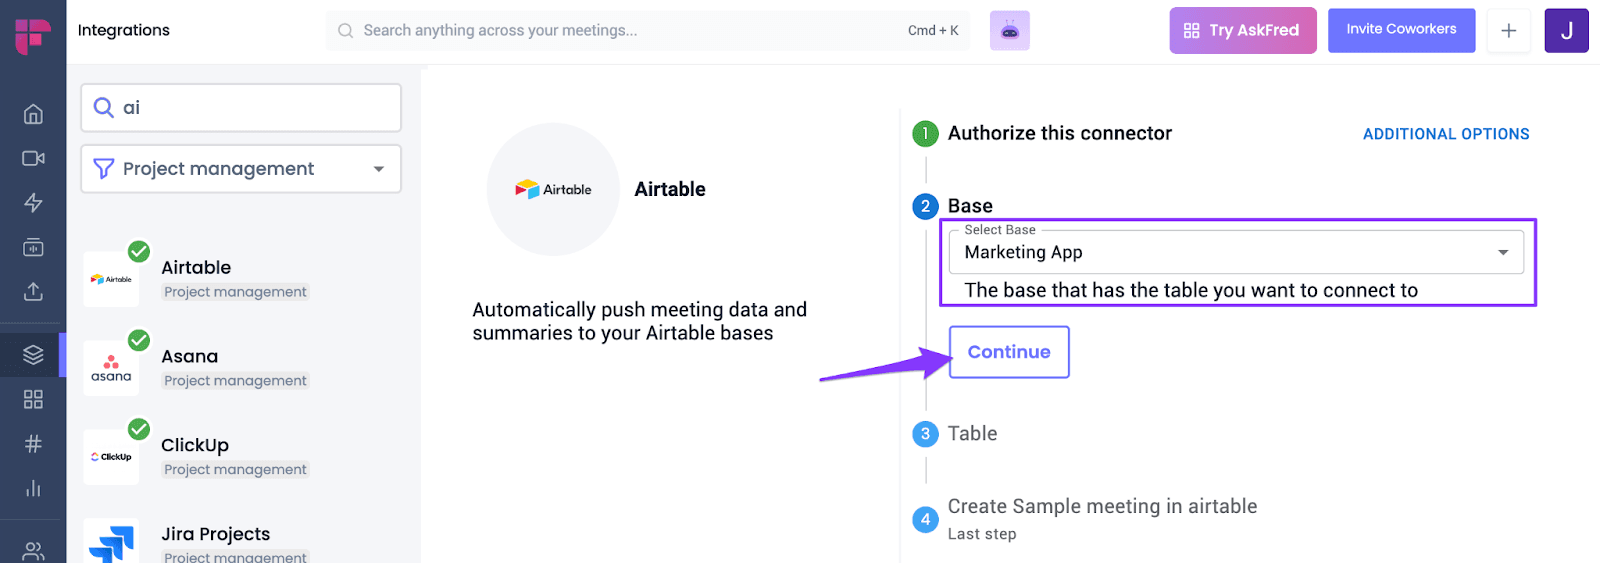Open the Home icon in sidebar
This screenshot has height=563, width=1600.
coord(33,114)
